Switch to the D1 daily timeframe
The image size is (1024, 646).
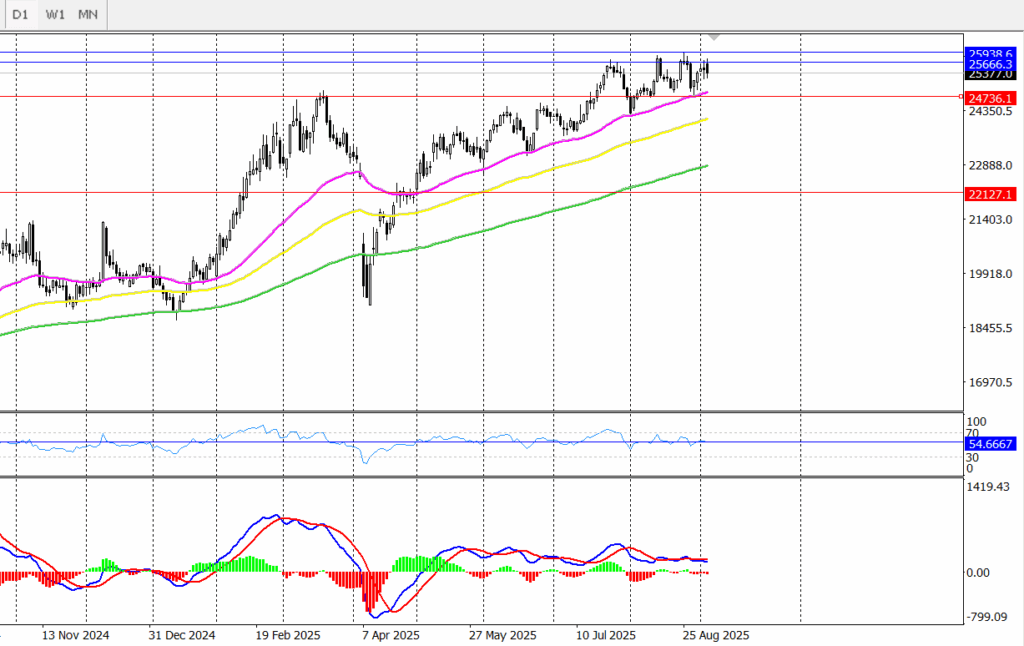(x=20, y=14)
